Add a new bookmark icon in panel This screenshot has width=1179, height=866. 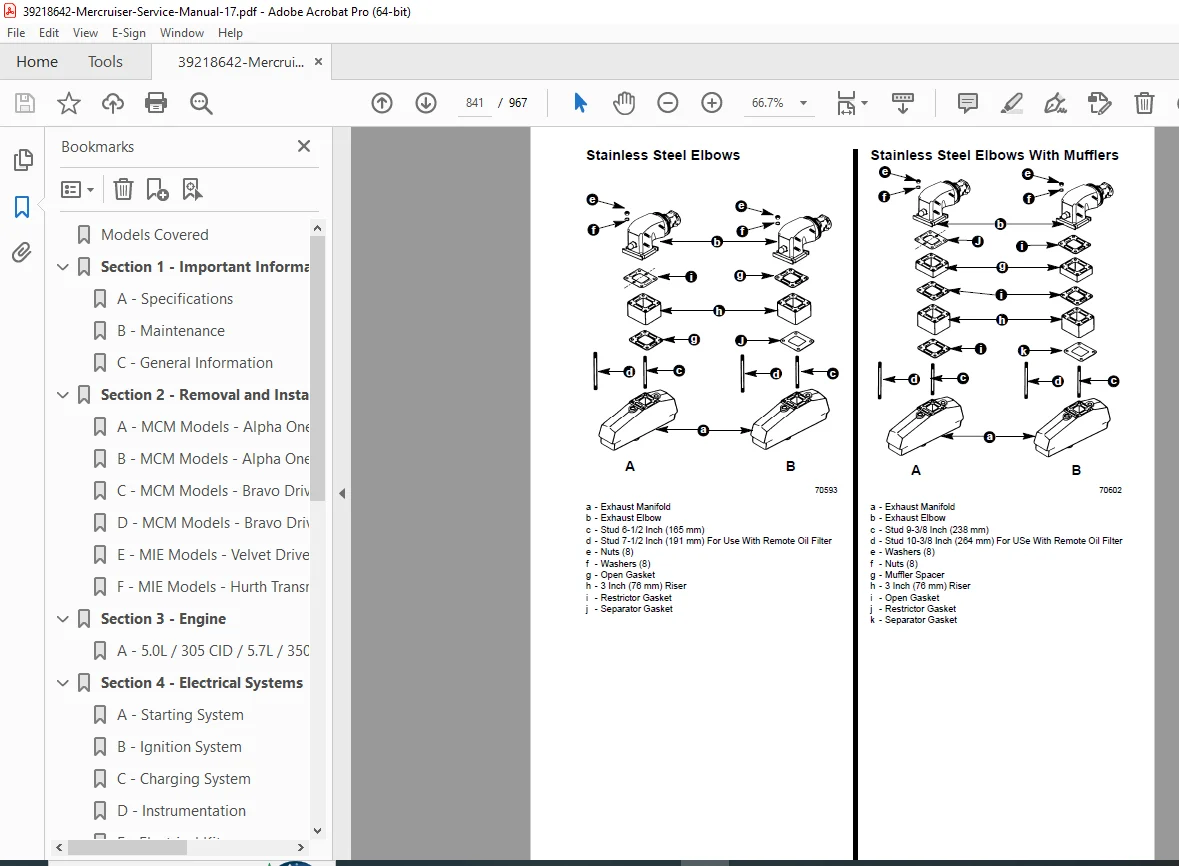click(157, 189)
